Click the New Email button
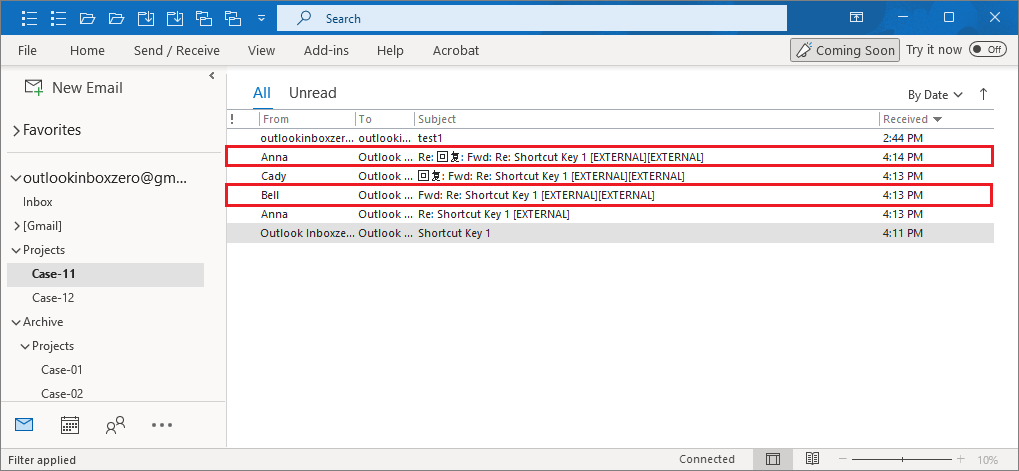Image resolution: width=1019 pixels, height=471 pixels. [x=73, y=88]
